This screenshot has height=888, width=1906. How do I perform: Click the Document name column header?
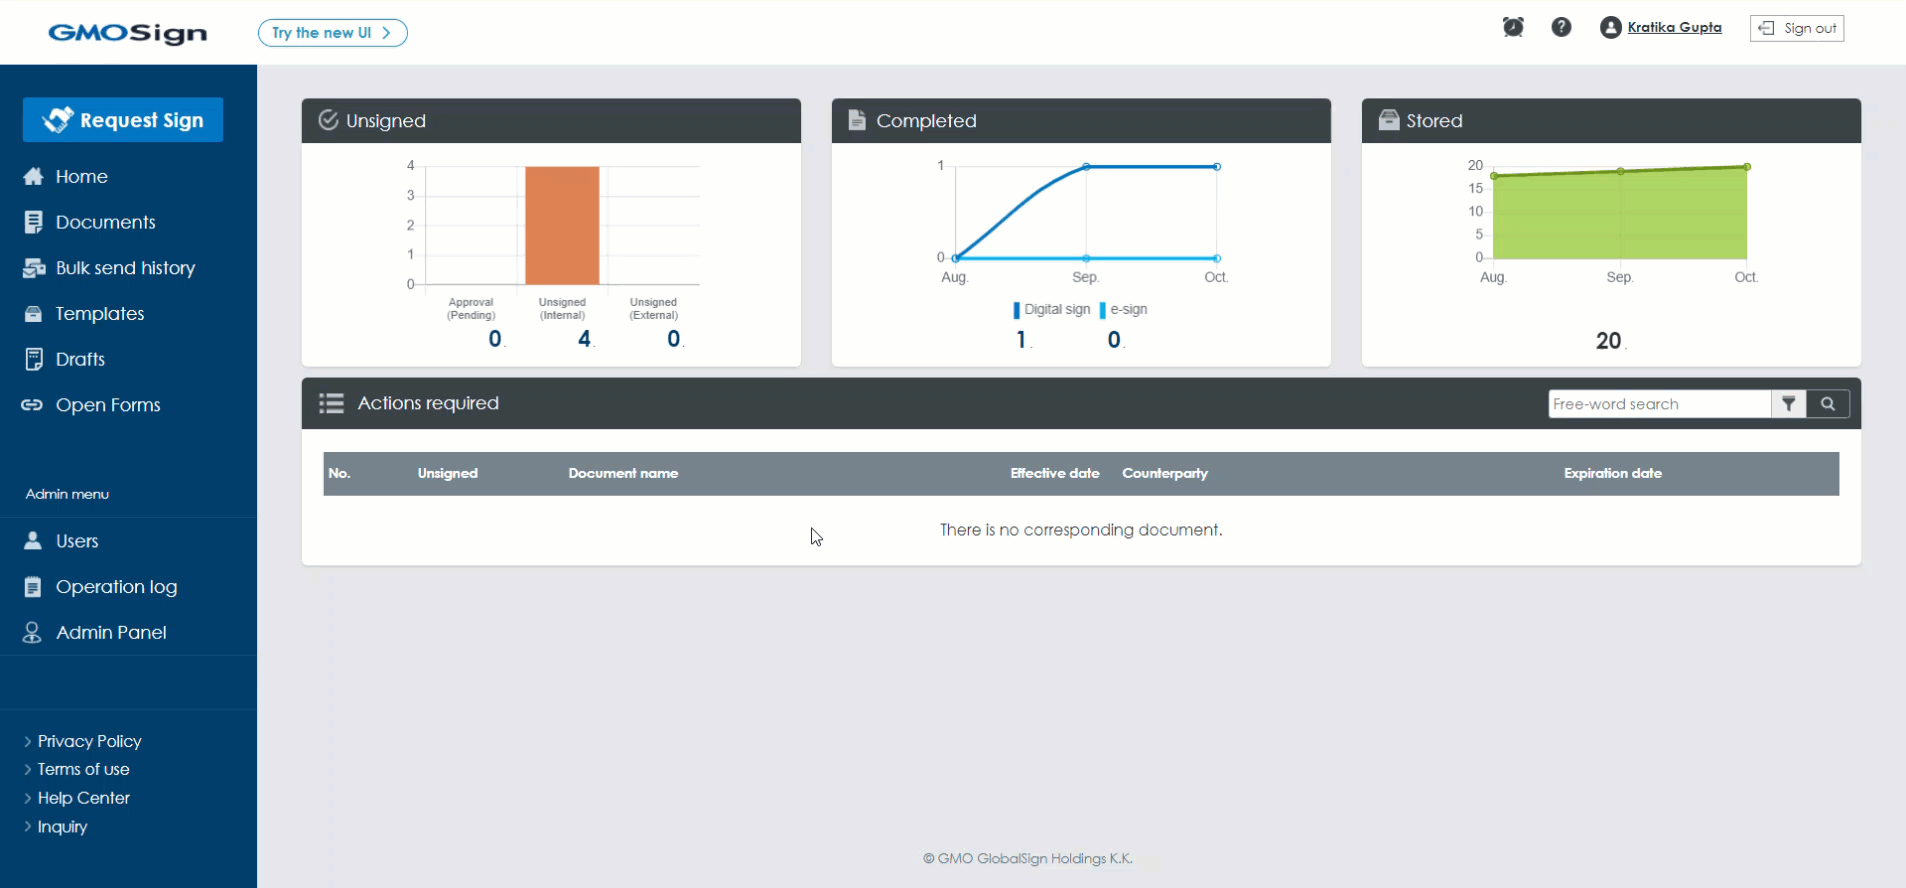pos(623,473)
